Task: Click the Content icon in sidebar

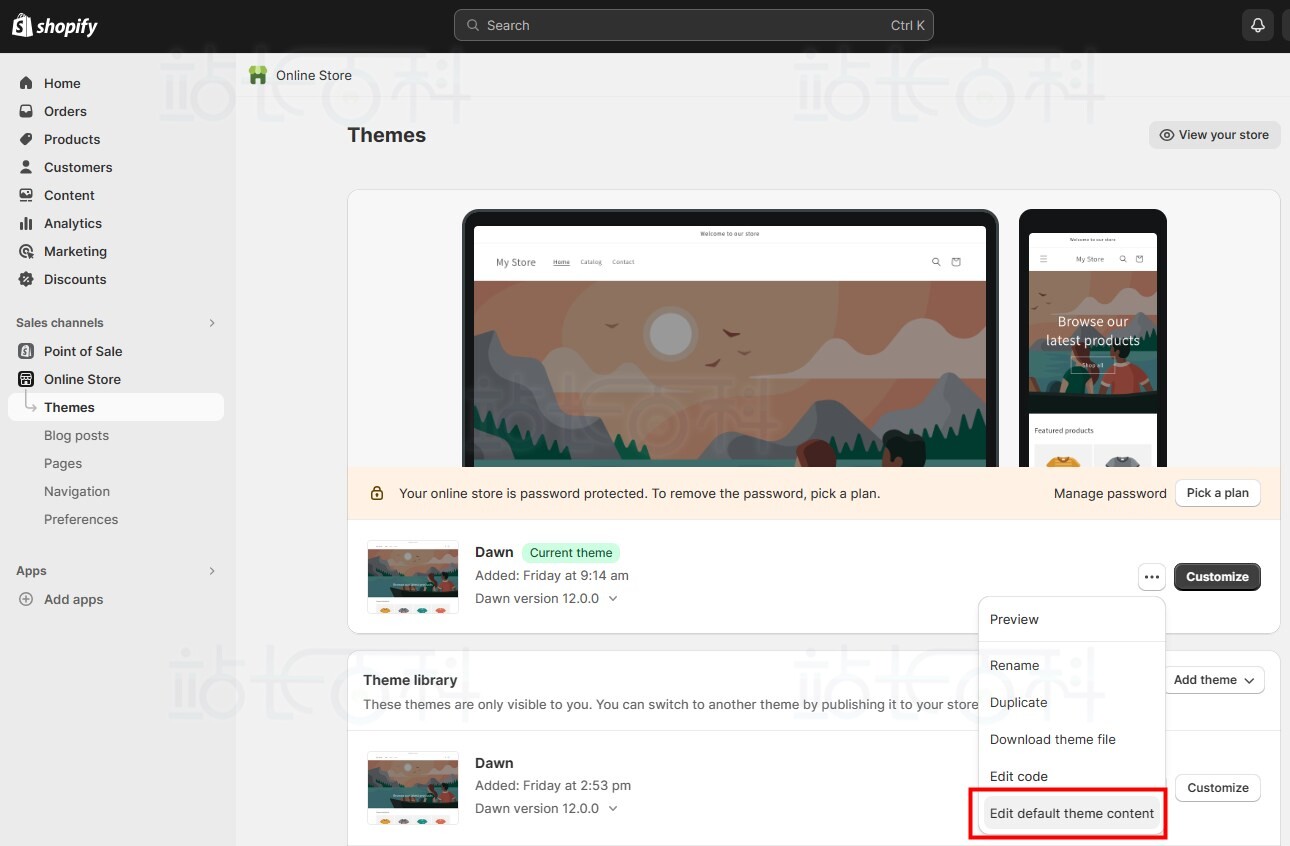Action: pyautogui.click(x=26, y=195)
